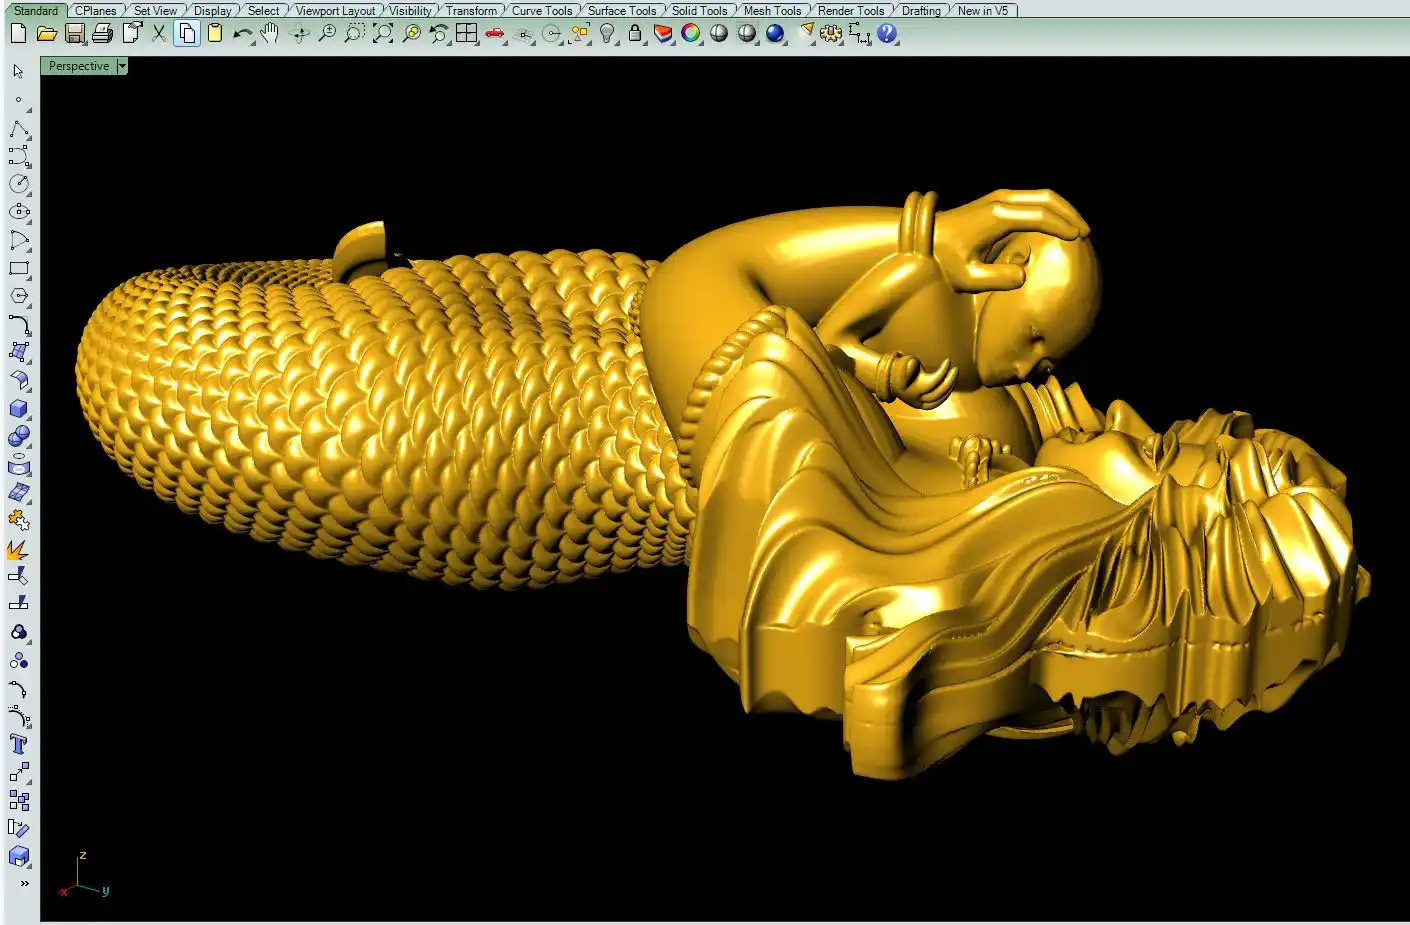Select the Rectangle tool
Viewport: 1410px width, 925px height.
pyautogui.click(x=19, y=268)
